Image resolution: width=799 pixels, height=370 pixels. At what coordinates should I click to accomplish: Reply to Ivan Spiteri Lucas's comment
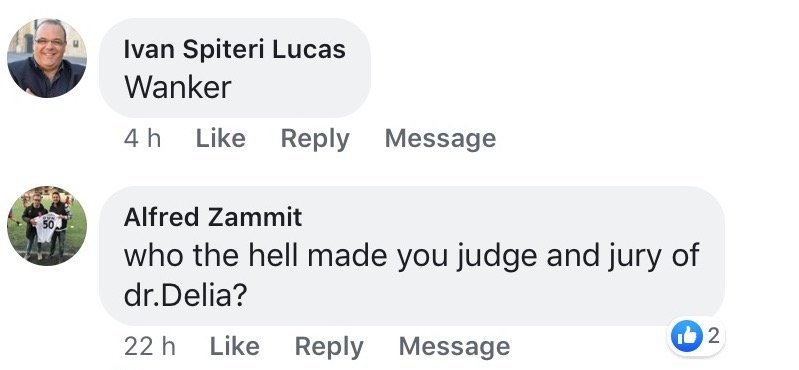[x=315, y=139]
